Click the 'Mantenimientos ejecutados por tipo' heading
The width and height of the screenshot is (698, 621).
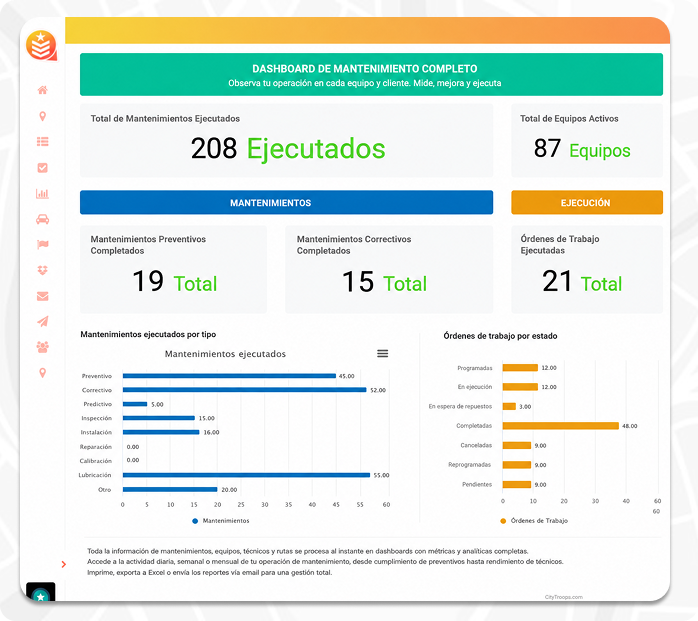148,334
